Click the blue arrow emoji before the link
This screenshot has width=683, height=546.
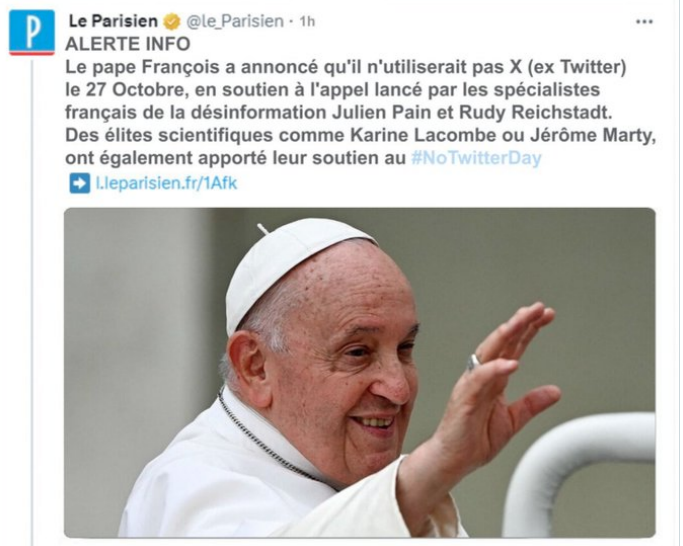[80, 183]
